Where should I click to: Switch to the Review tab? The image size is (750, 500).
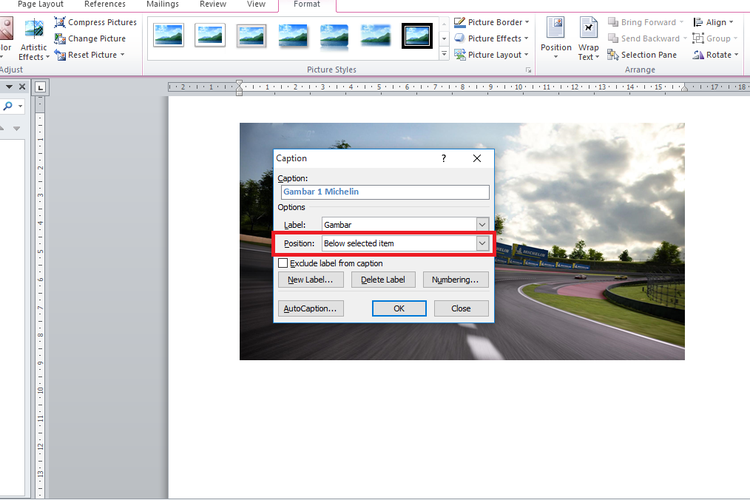(213, 4)
